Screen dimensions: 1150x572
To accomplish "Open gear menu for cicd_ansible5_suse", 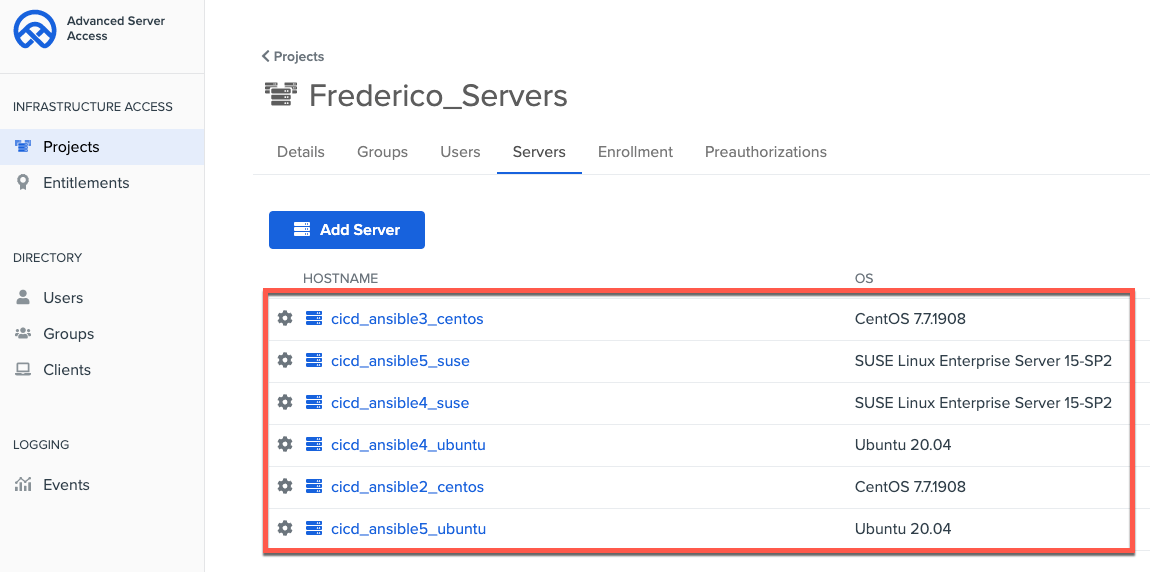I will [285, 361].
